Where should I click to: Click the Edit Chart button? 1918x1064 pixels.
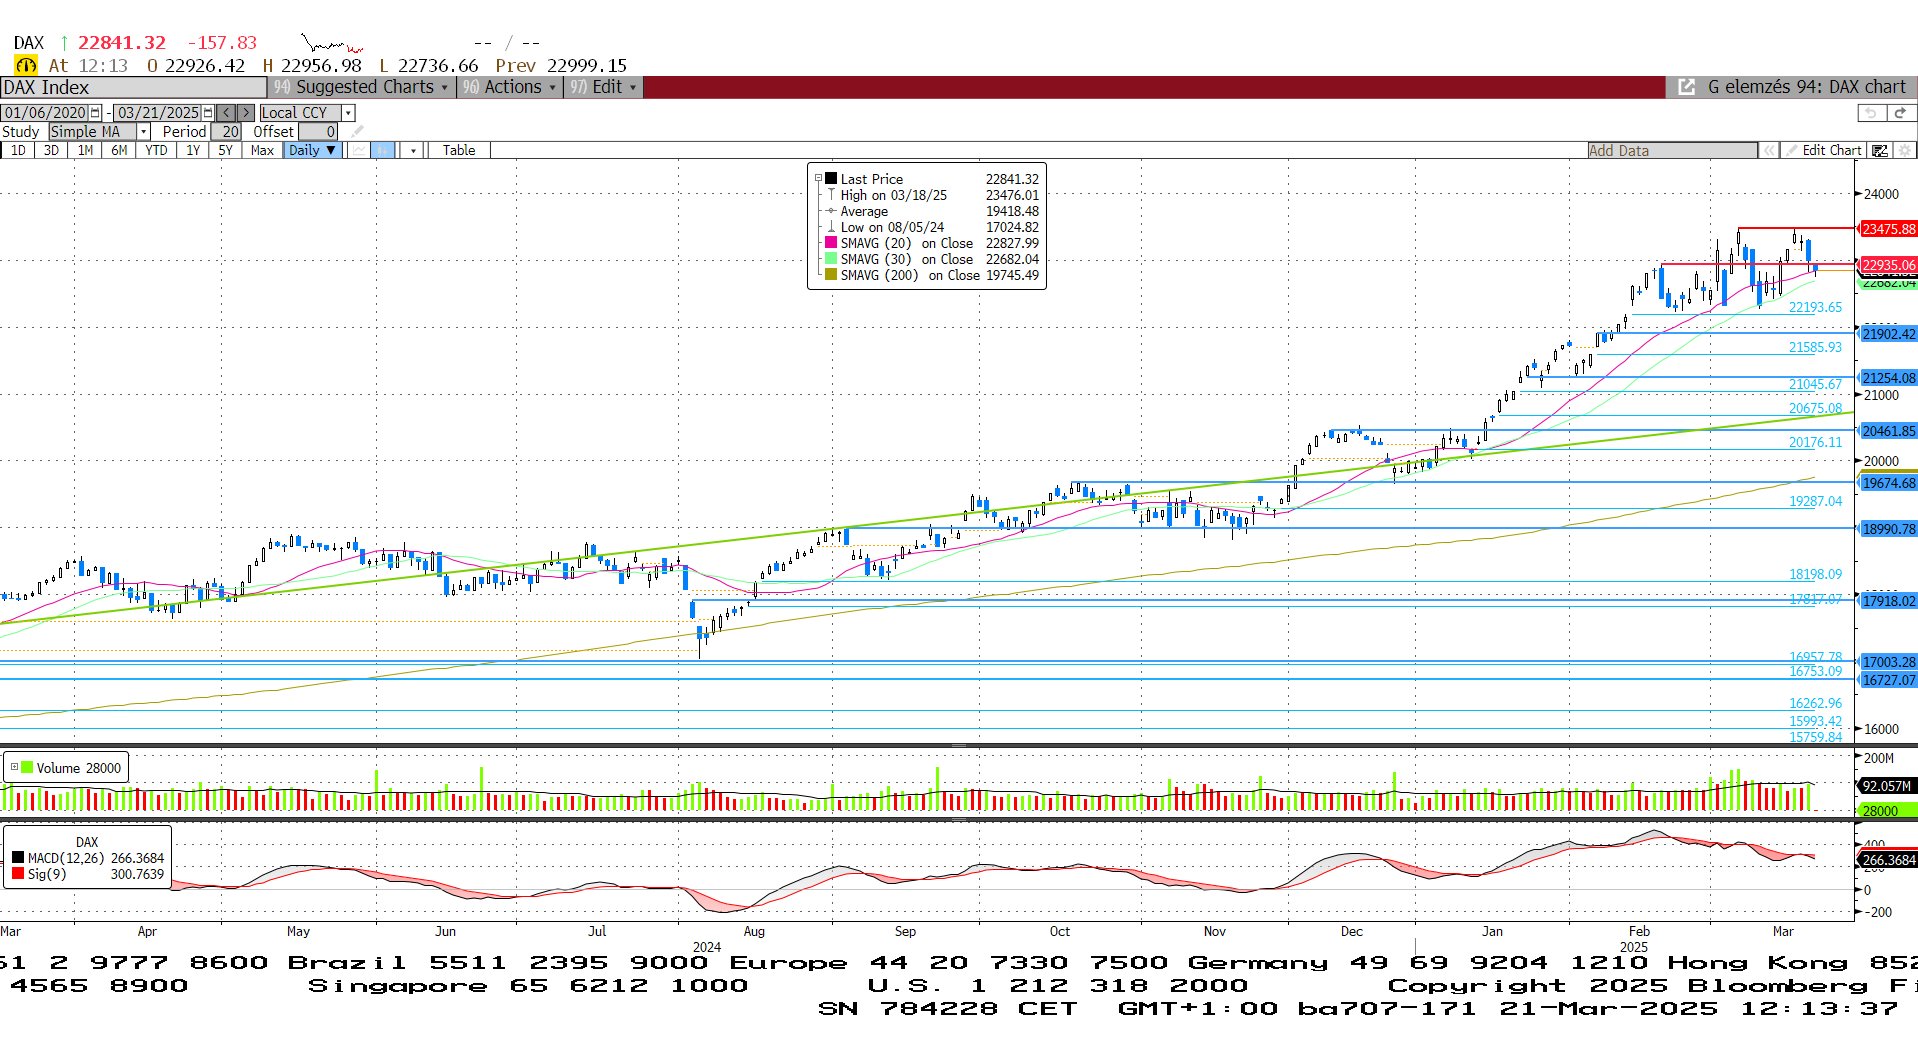(1824, 150)
